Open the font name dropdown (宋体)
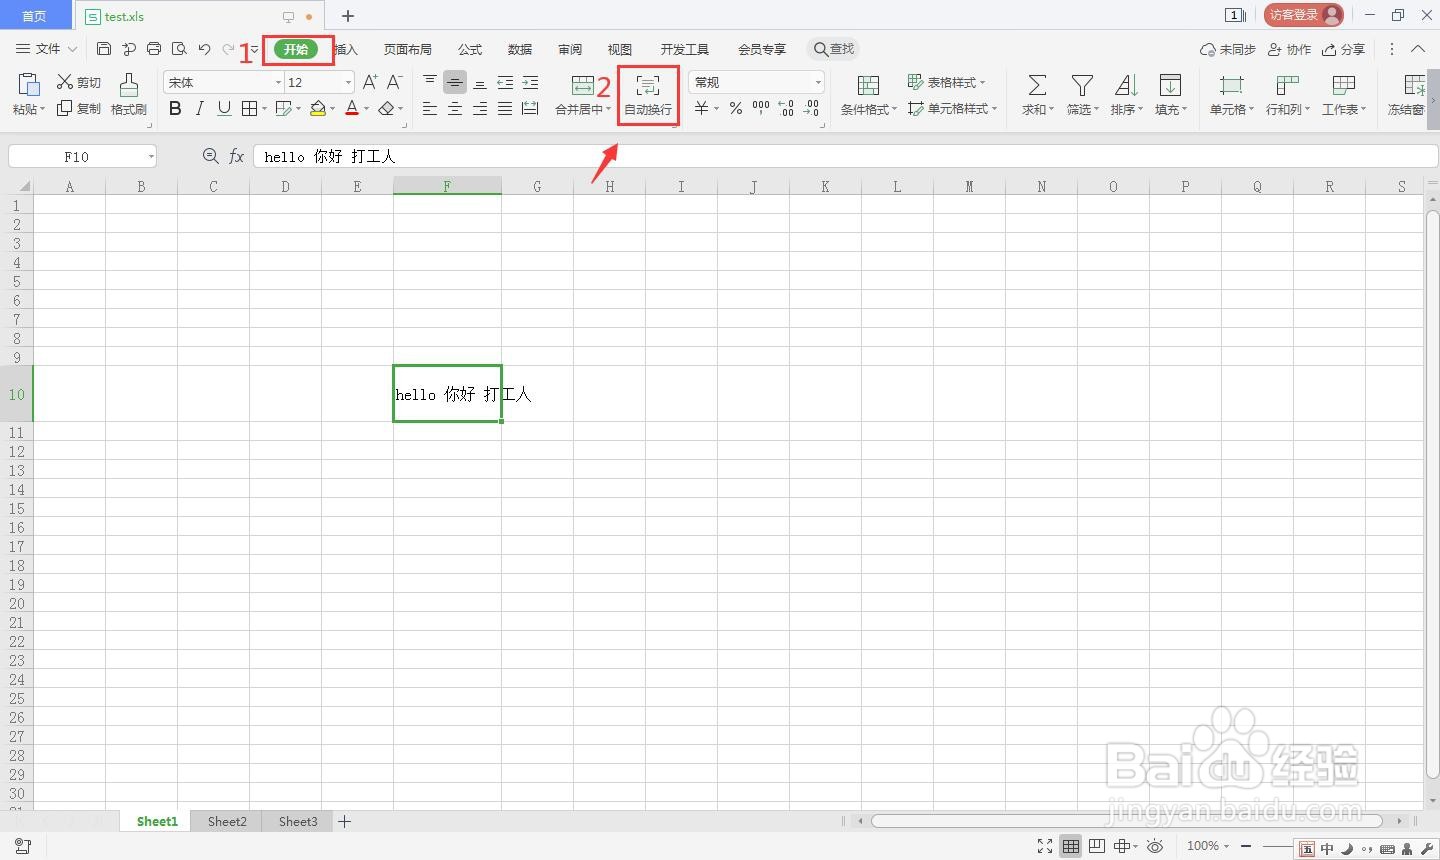The height and width of the screenshot is (860, 1440). click(278, 82)
